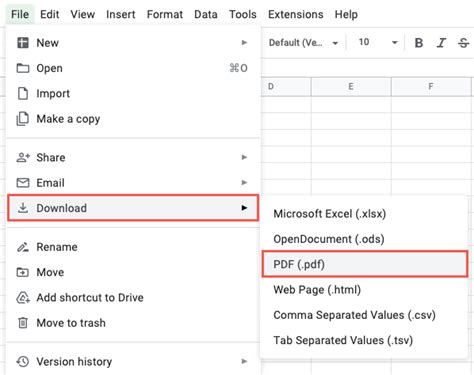Click the Bold formatting icon
Image resolution: width=474 pixels, height=375 pixels.
(419, 43)
